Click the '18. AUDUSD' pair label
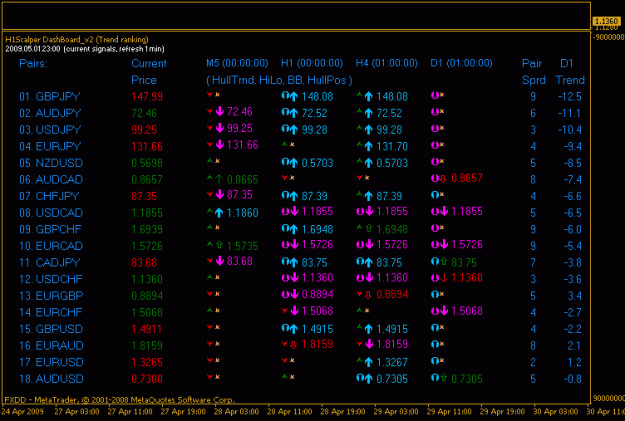Image resolution: width=625 pixels, height=421 pixels. [x=51, y=379]
